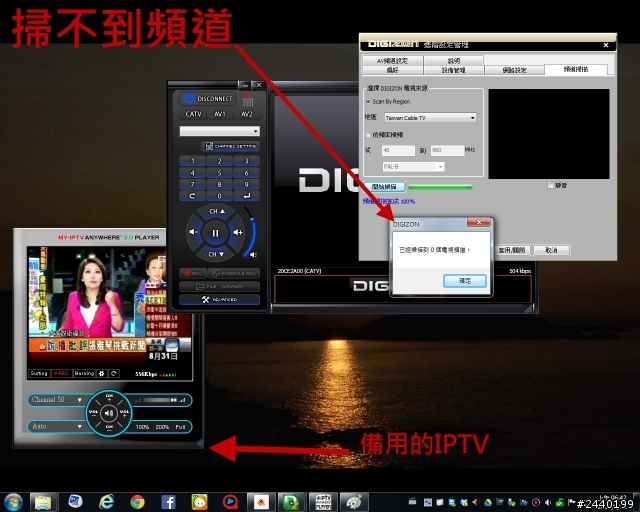Switch to AV頻道設定 tab in settings dialog

click(x=392, y=61)
